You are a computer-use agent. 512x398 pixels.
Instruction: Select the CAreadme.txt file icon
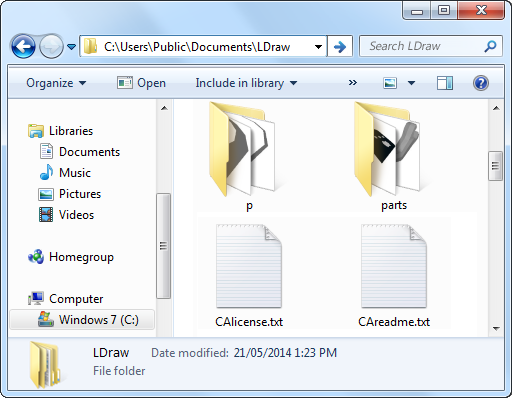pyautogui.click(x=394, y=266)
